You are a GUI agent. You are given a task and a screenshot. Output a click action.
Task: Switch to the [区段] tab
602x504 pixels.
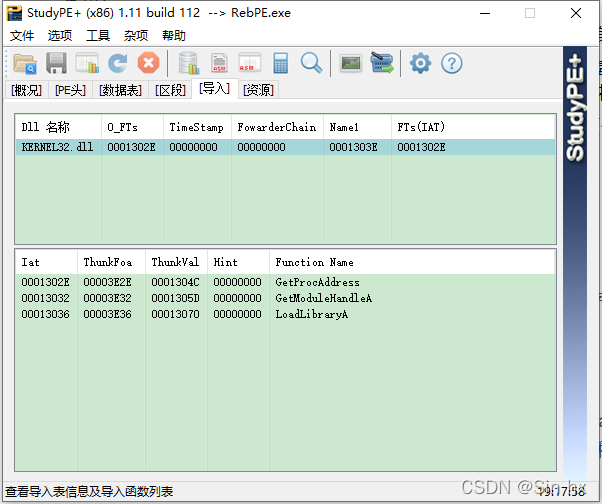tap(170, 91)
